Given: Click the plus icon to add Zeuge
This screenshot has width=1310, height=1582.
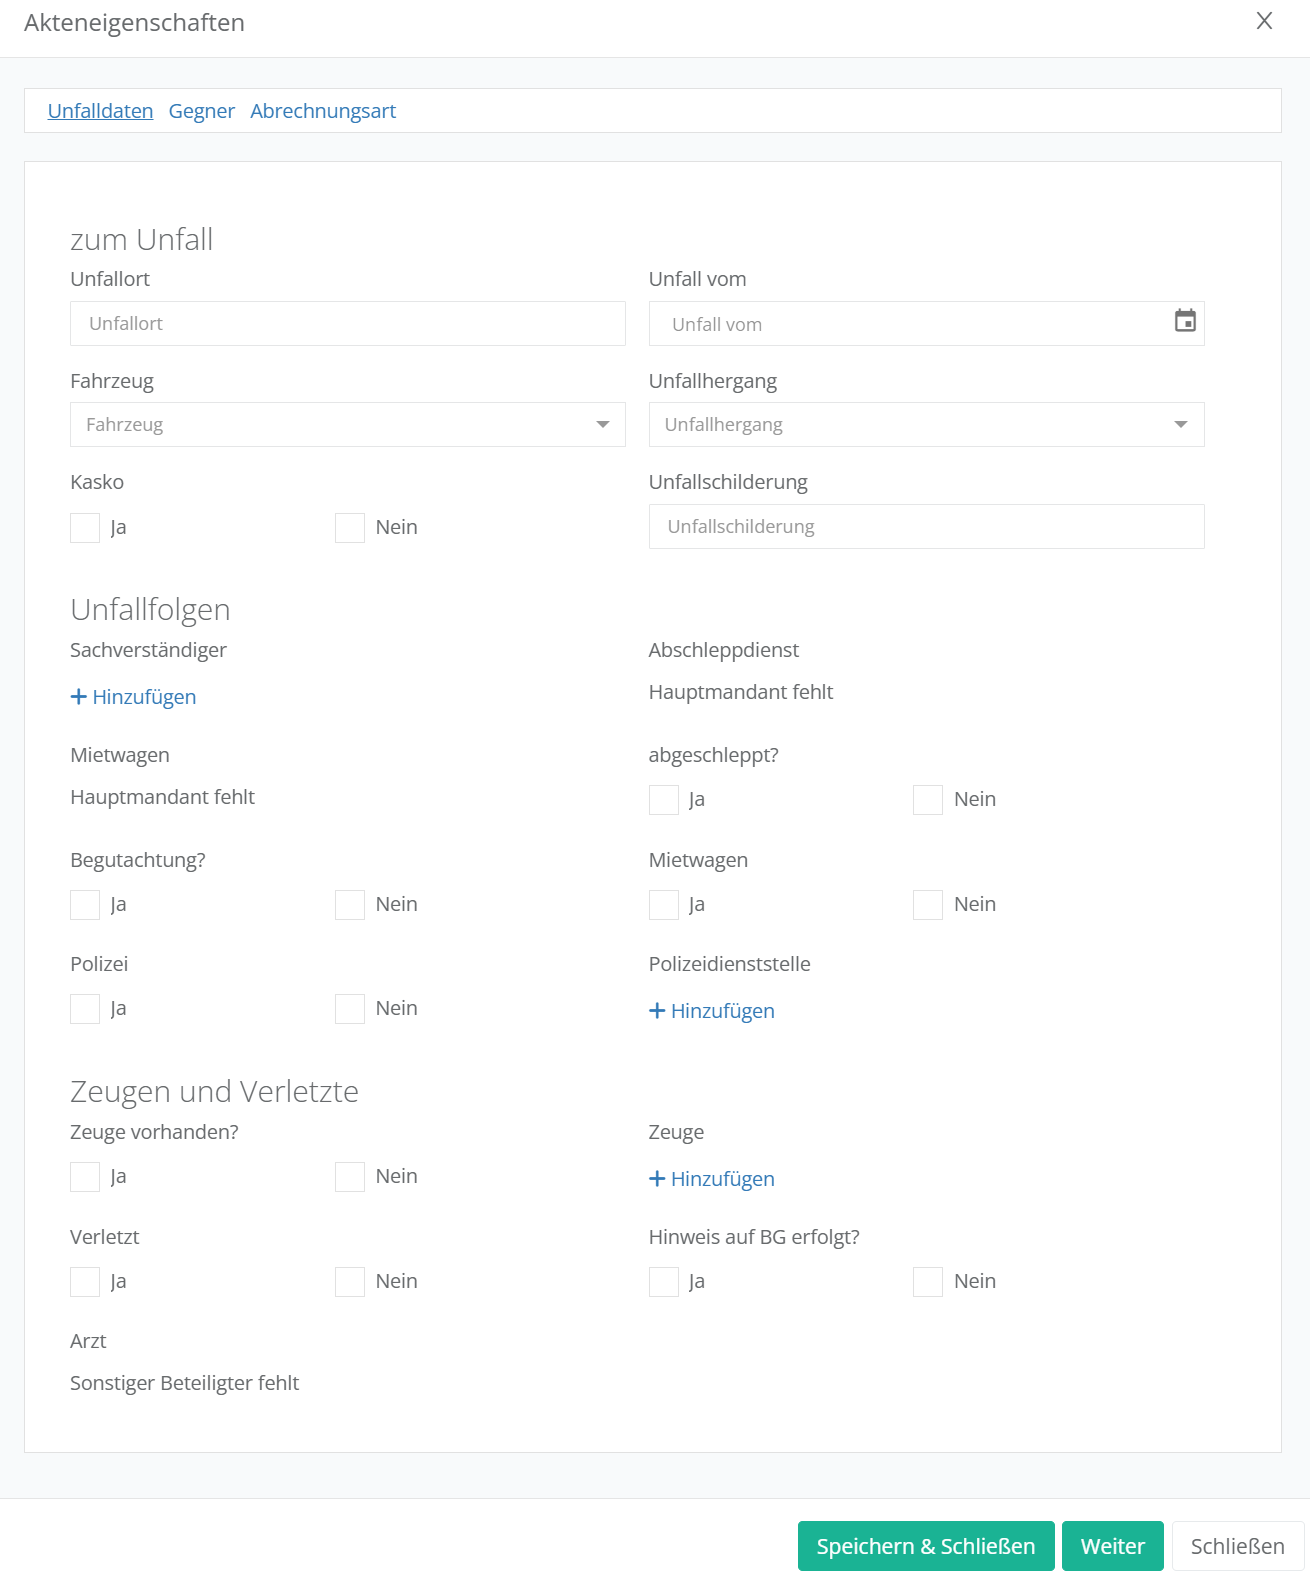Looking at the screenshot, I should tap(657, 1179).
